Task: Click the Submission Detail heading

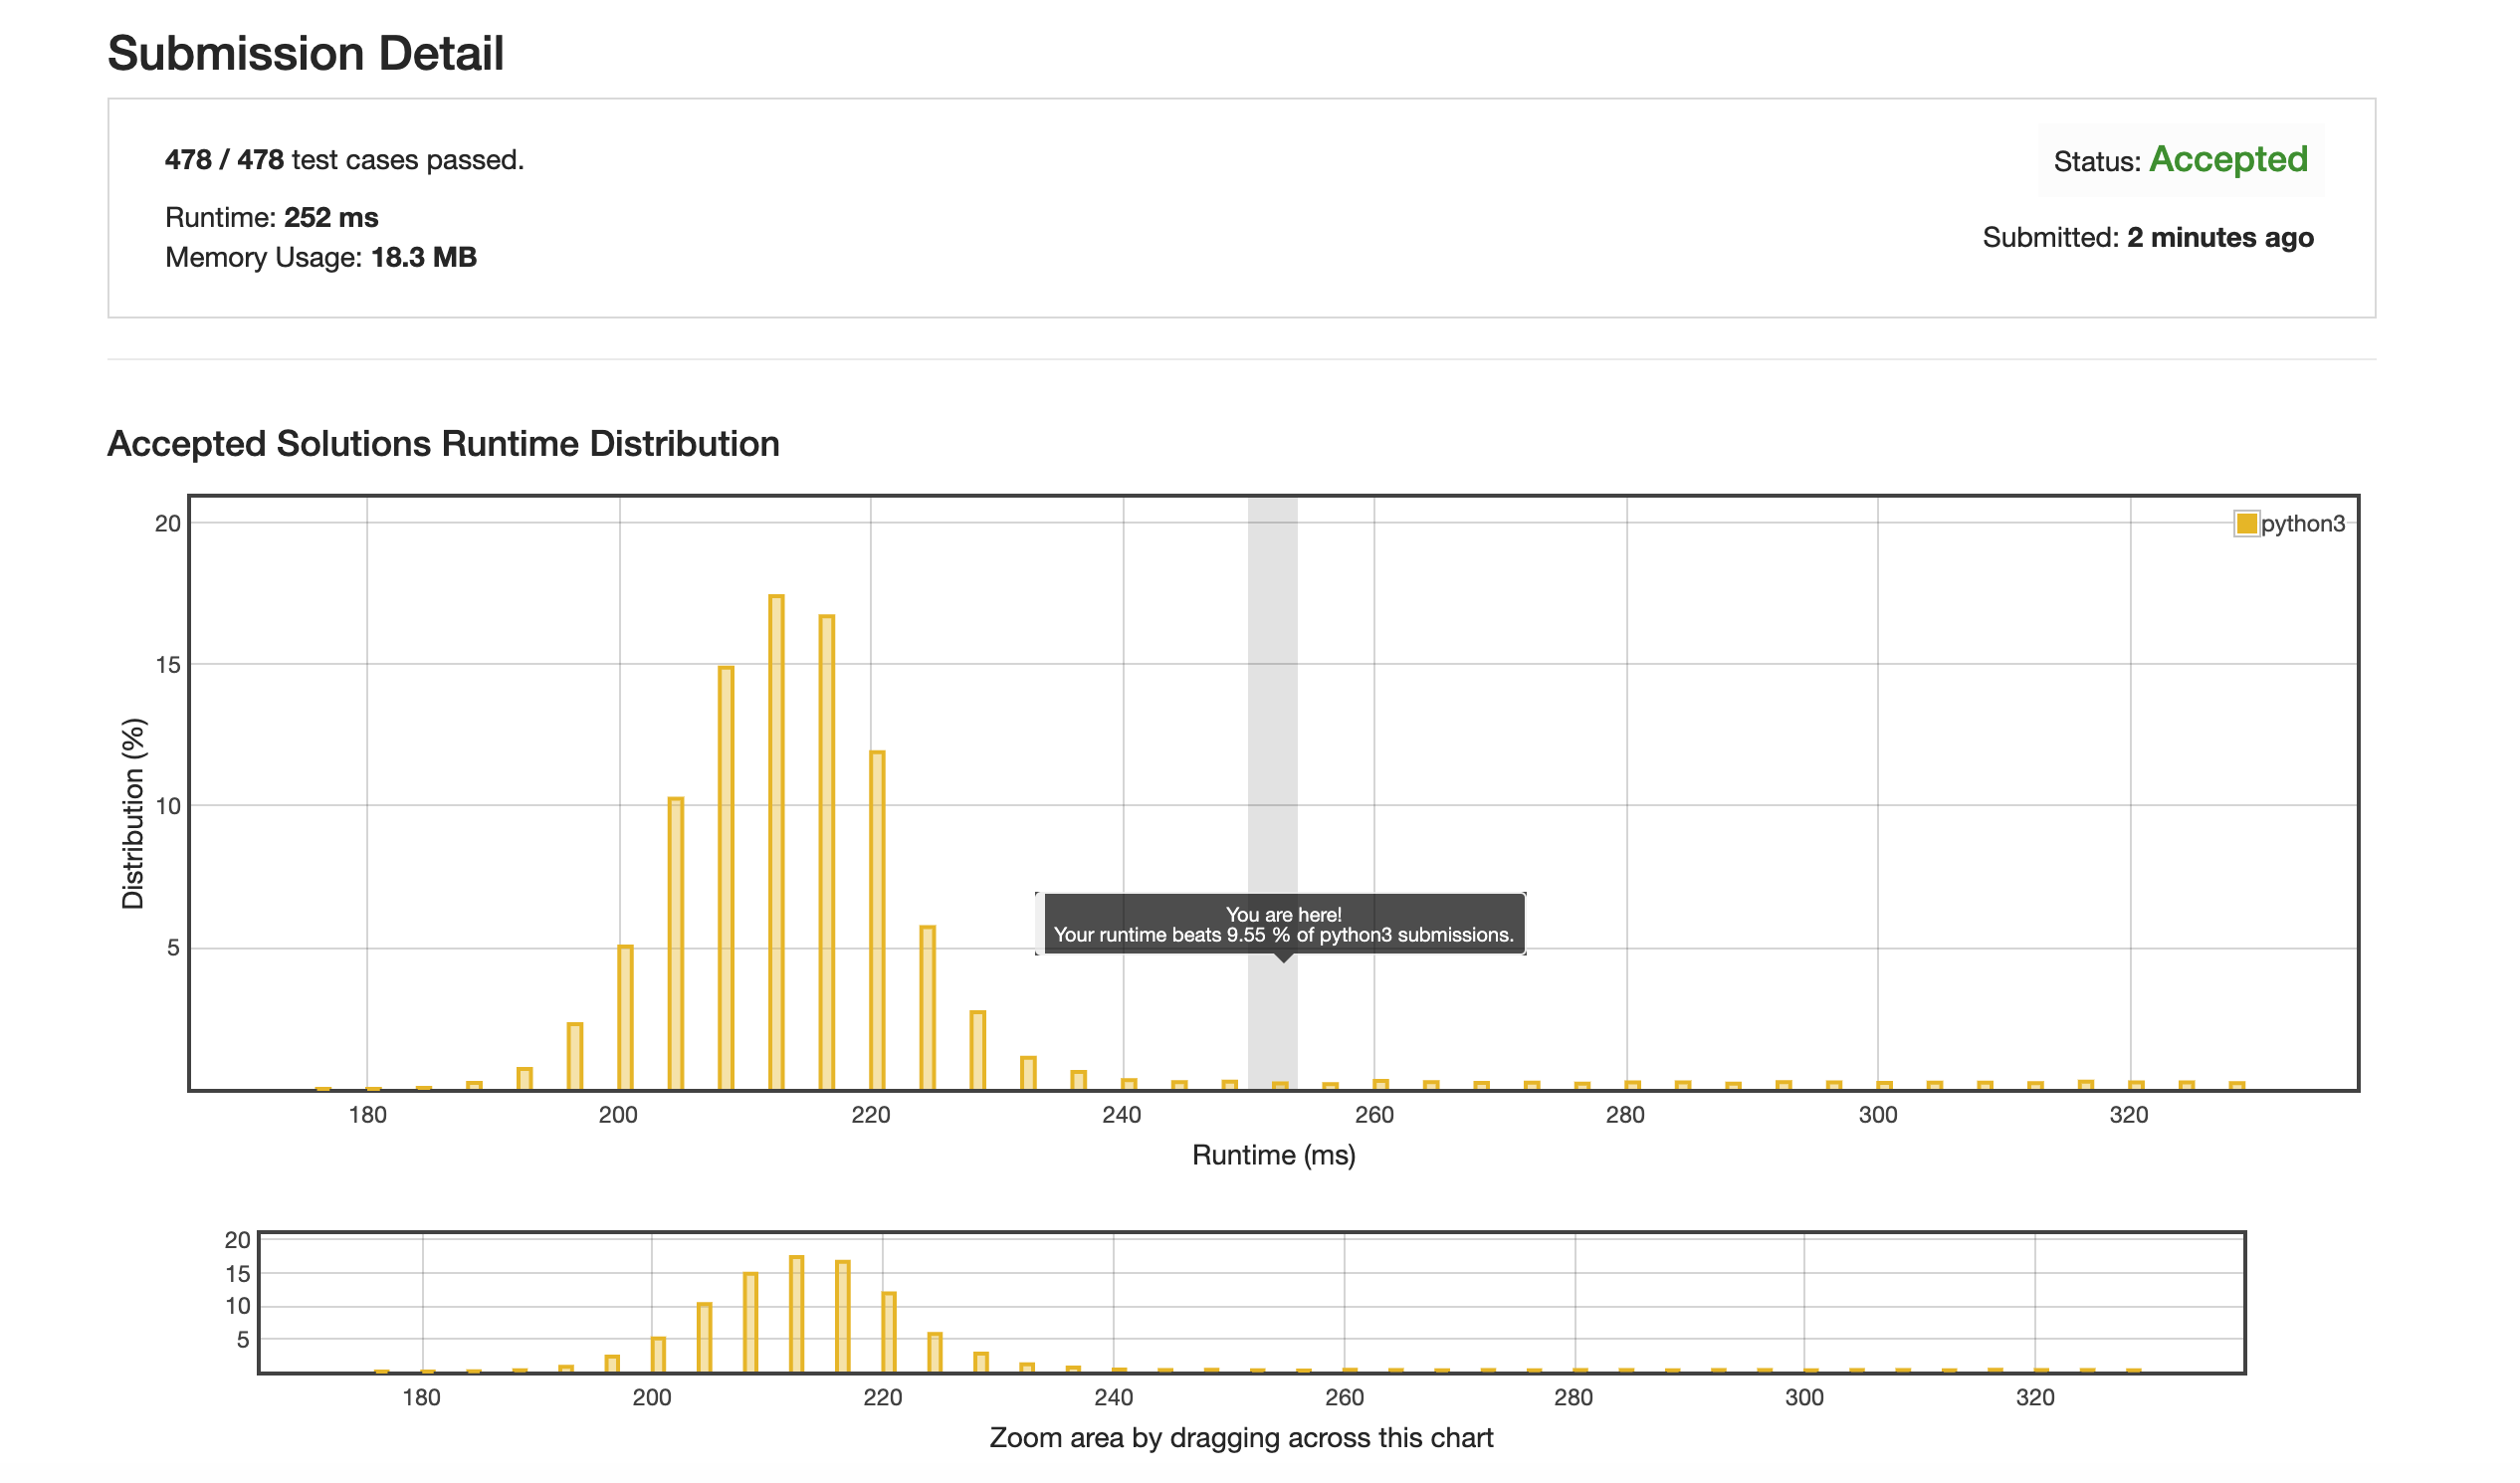Action: pos(306,53)
